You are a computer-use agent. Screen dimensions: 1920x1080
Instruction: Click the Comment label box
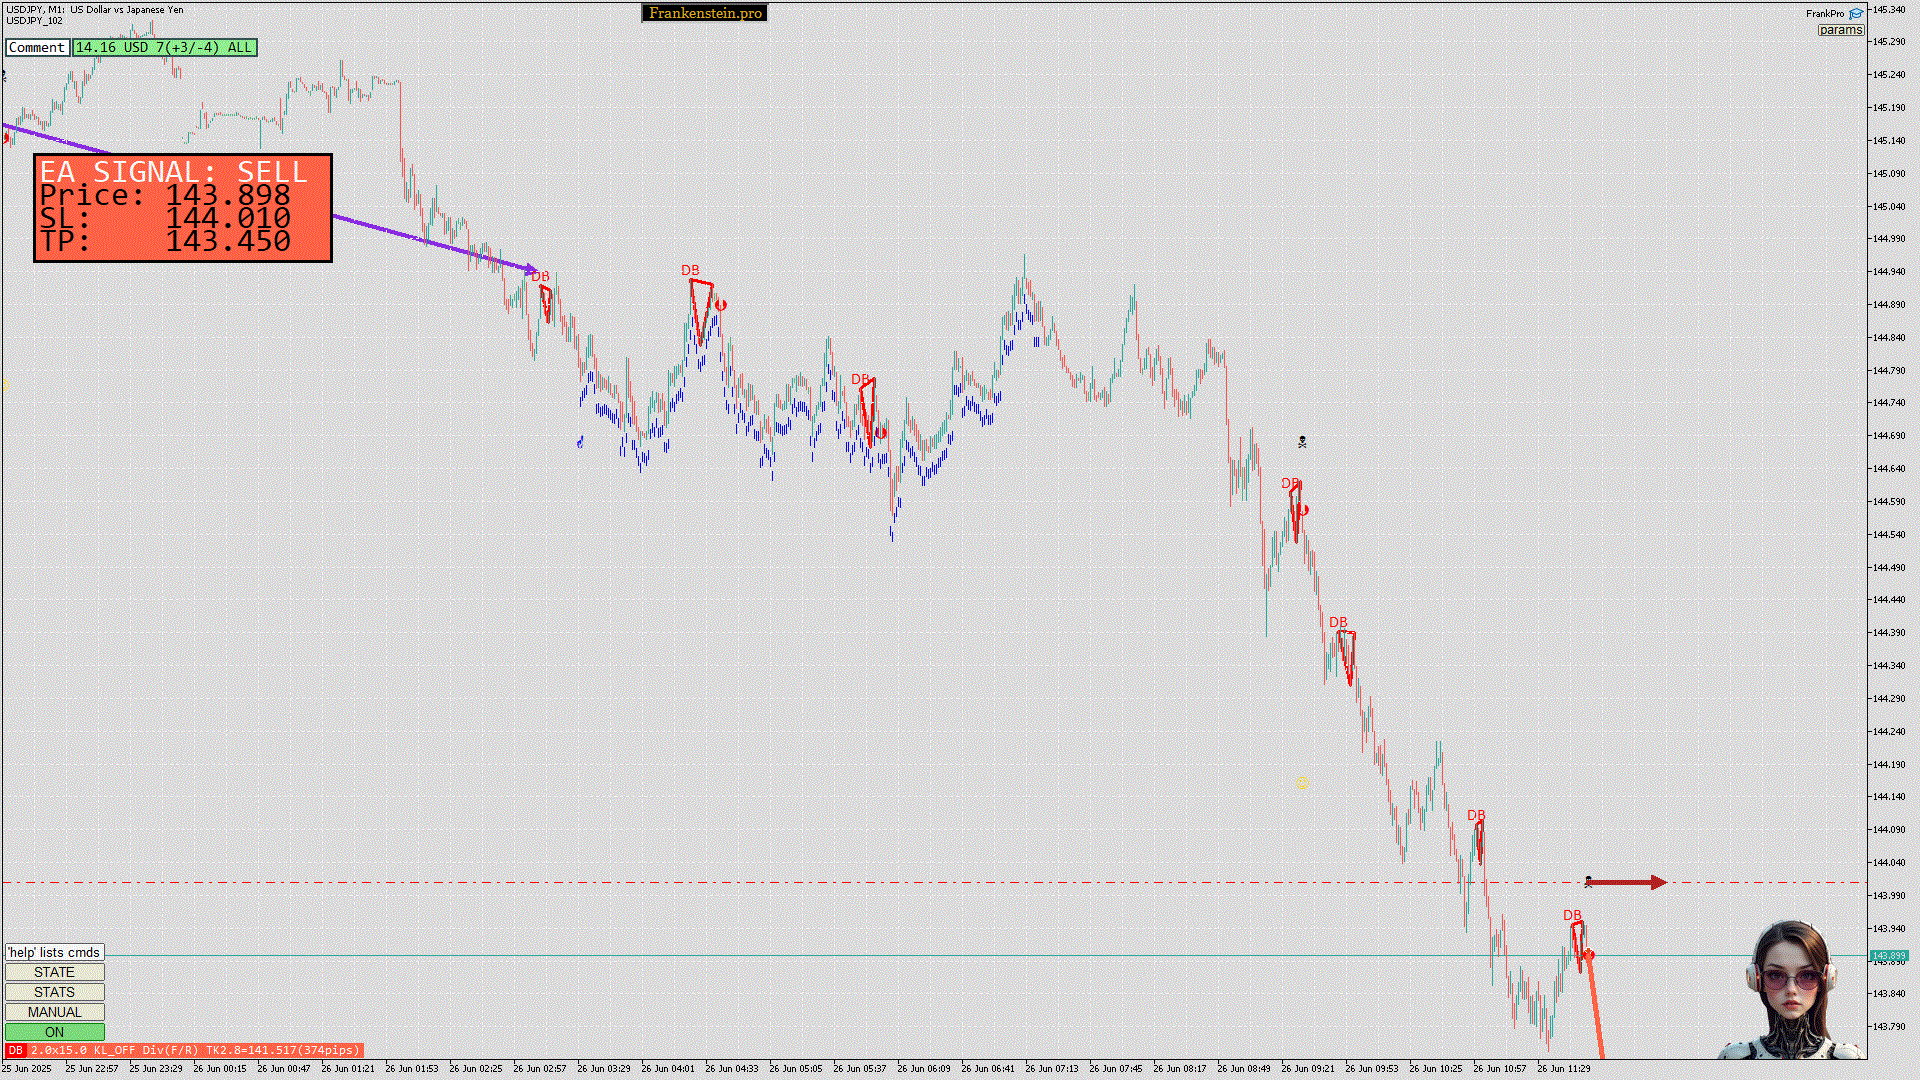(37, 47)
